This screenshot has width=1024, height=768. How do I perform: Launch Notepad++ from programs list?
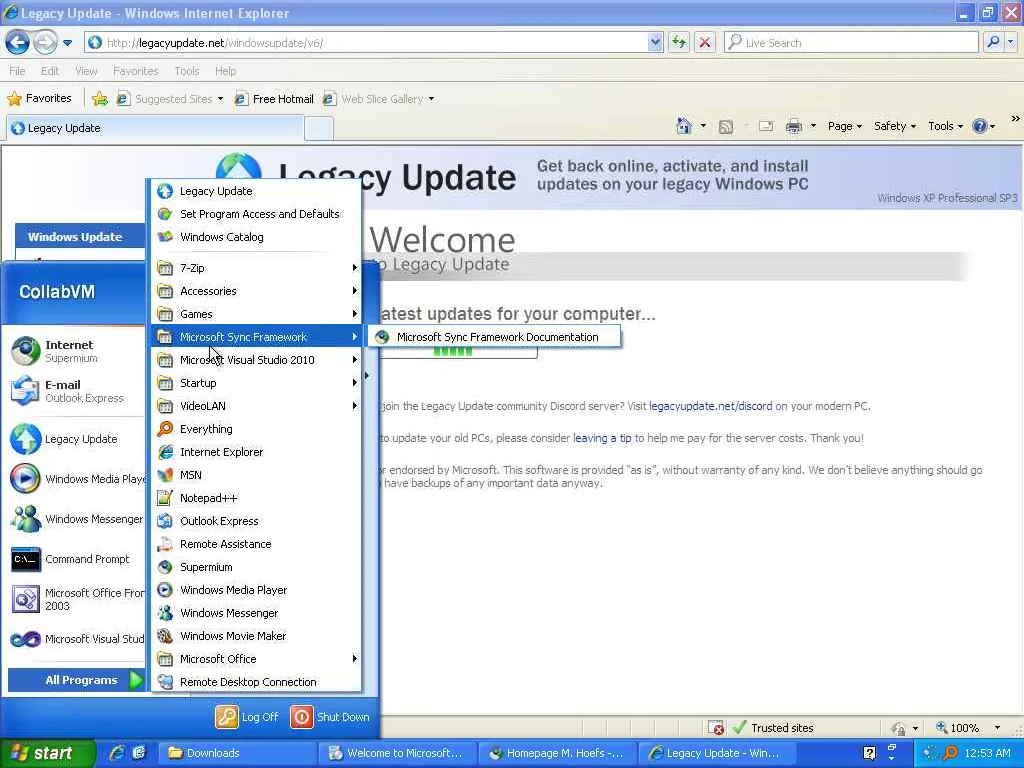pos(256,498)
